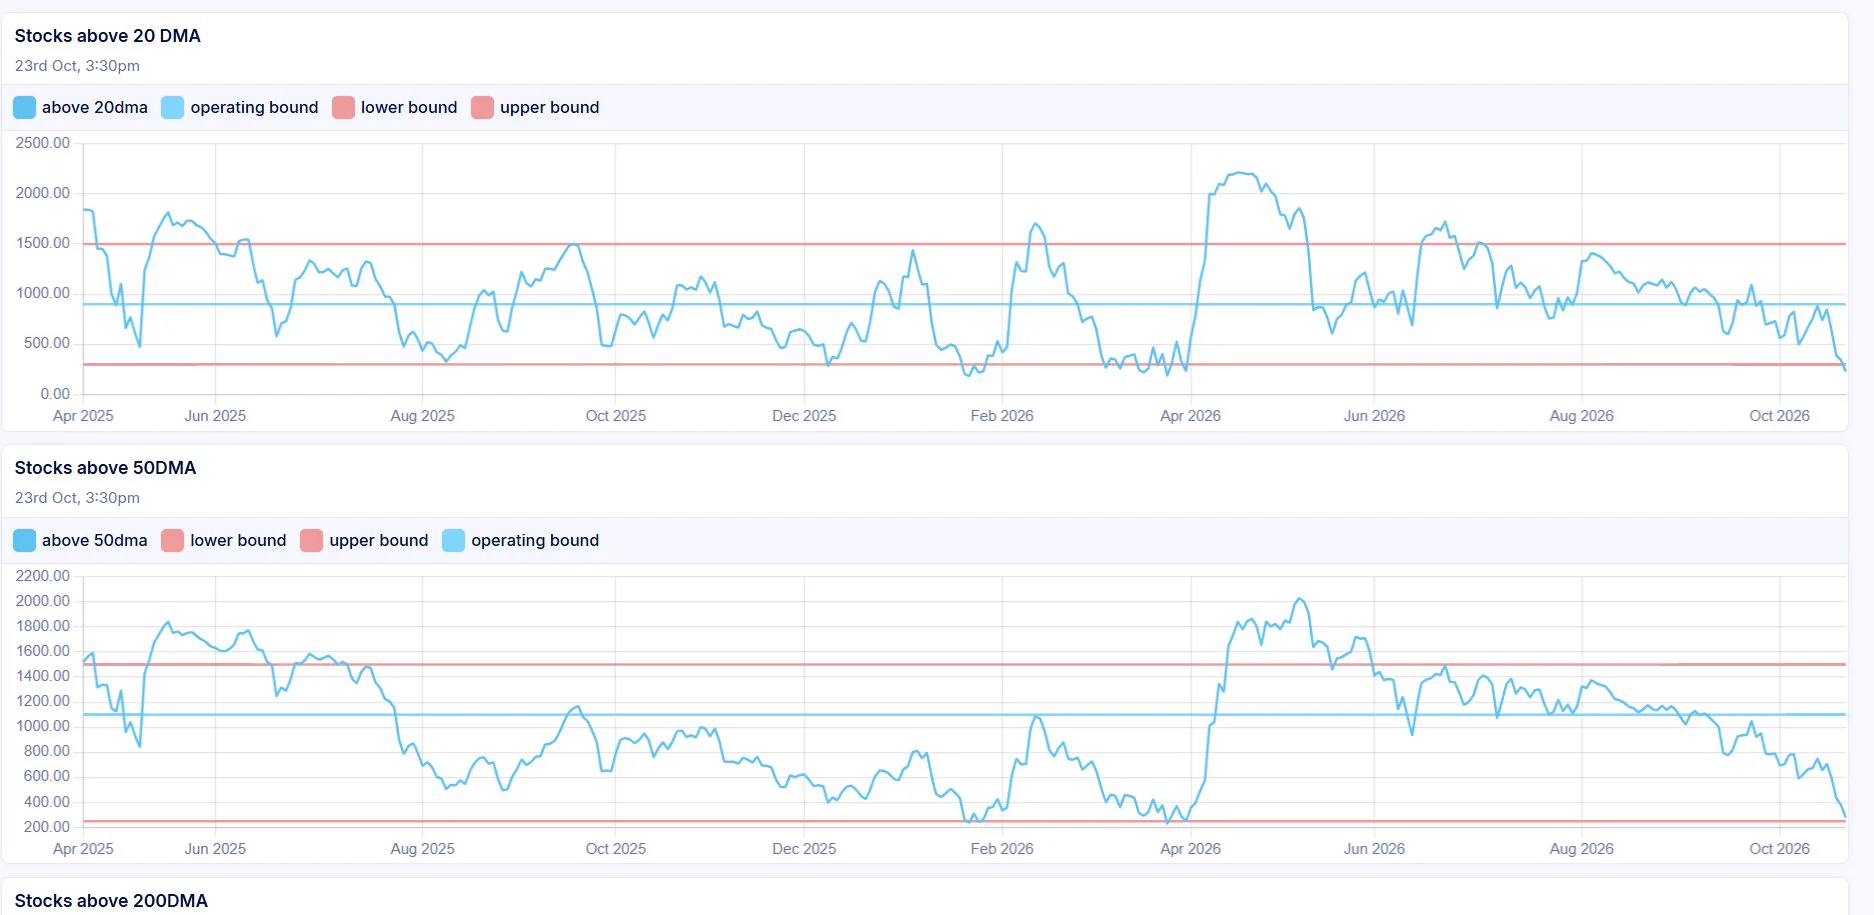Click 'lower bound' label in 50DMA legend
Viewport: 1874px width, 915px height.
(x=238, y=540)
